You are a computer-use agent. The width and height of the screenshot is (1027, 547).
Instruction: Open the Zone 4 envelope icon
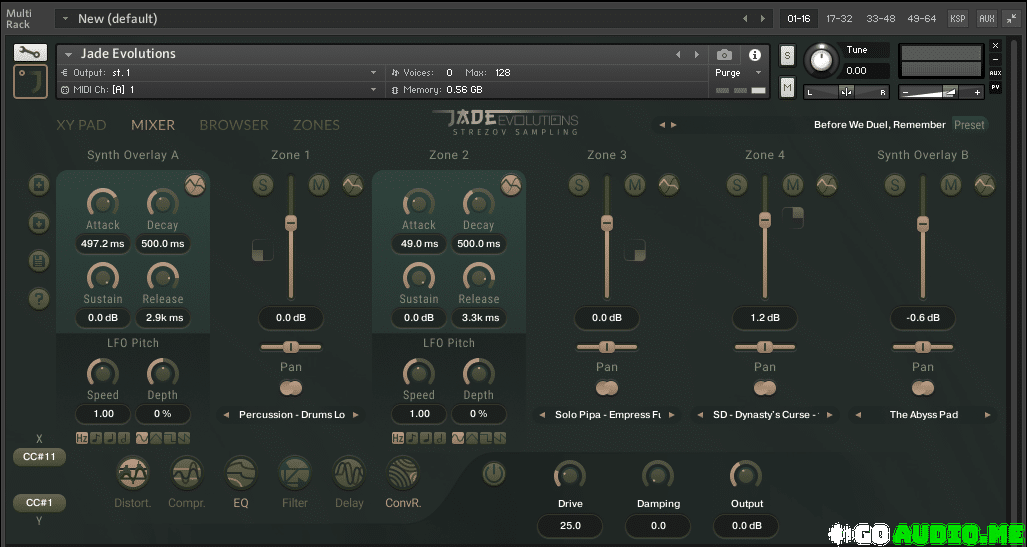tap(827, 185)
